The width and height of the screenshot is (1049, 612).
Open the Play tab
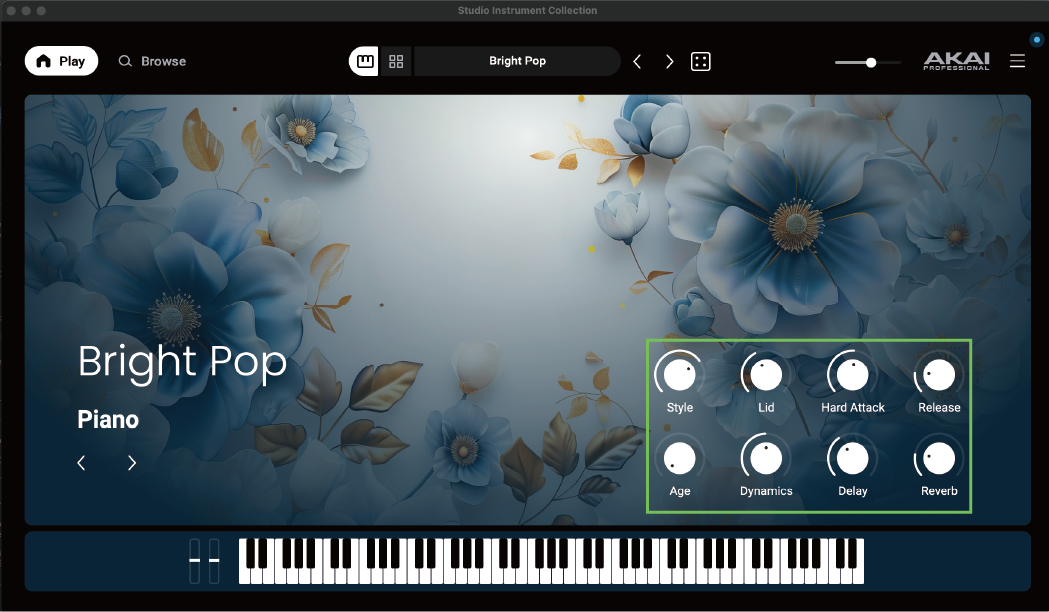tap(61, 61)
